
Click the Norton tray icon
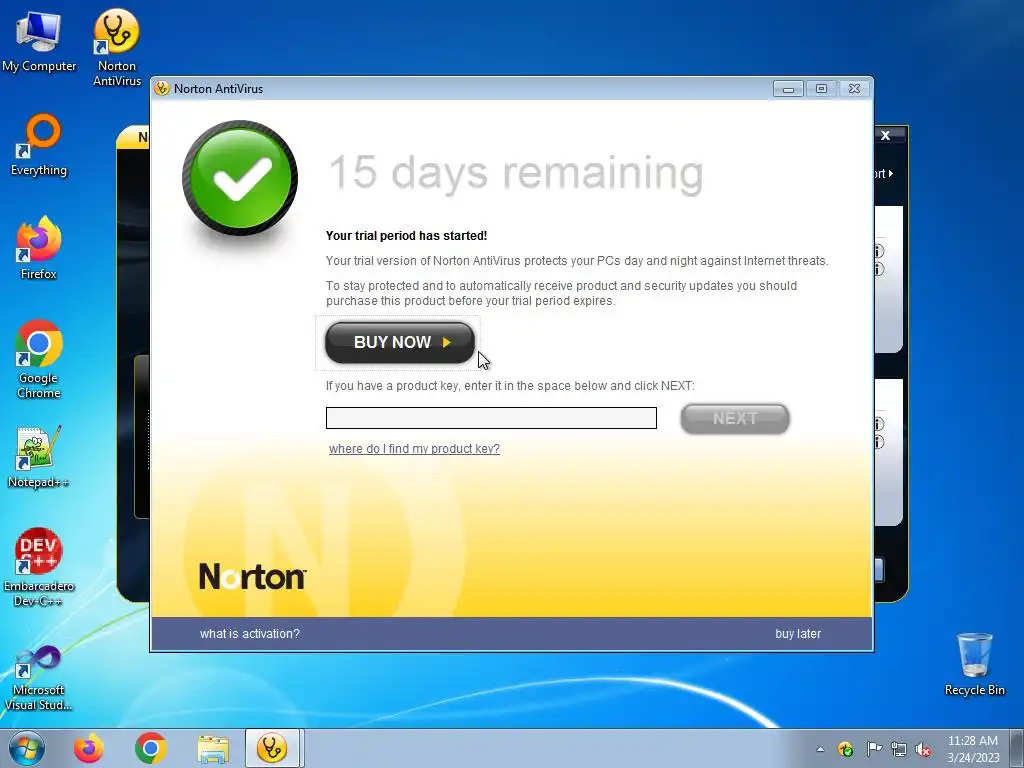(845, 749)
